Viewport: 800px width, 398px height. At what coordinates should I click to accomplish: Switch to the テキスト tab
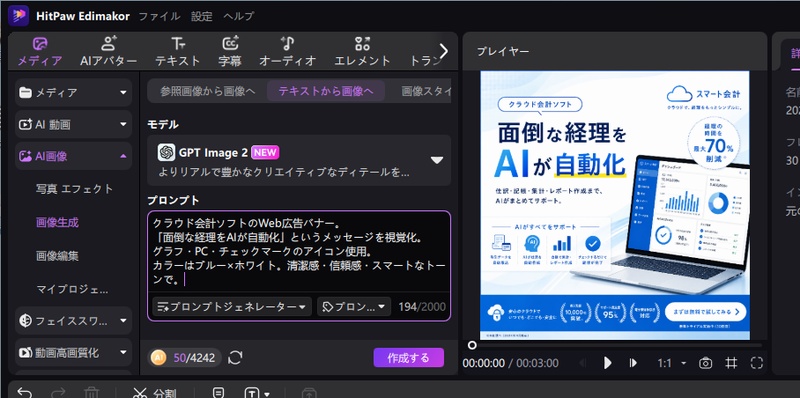tap(178, 52)
